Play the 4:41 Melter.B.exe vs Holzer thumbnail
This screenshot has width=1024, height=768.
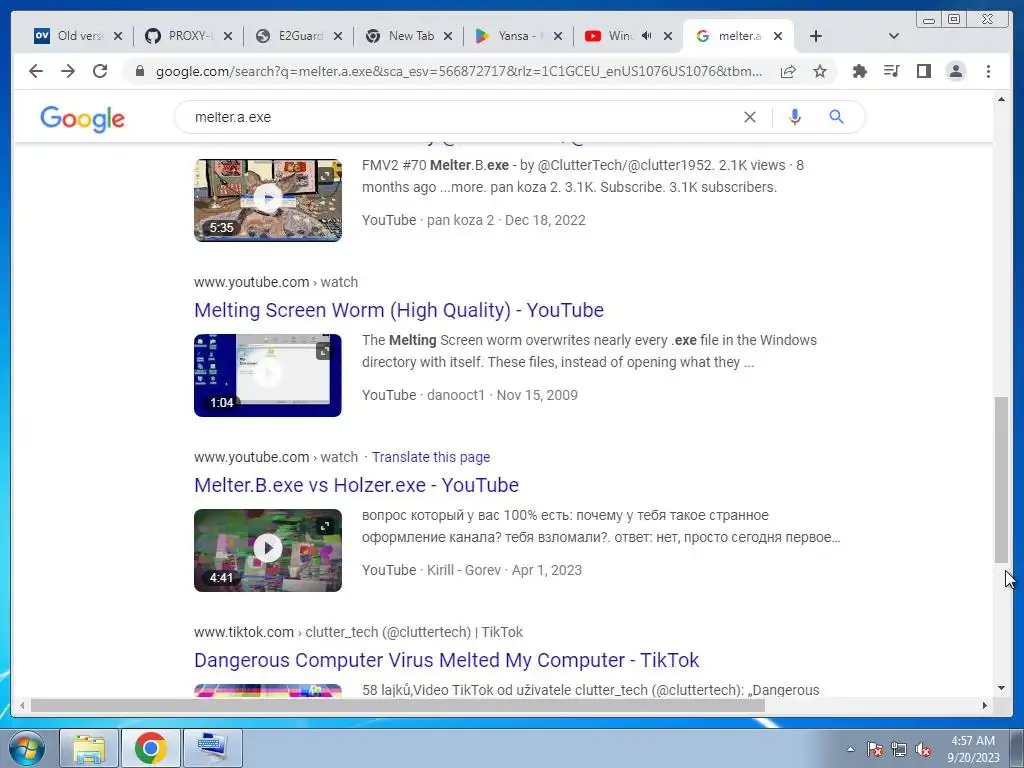268,551
